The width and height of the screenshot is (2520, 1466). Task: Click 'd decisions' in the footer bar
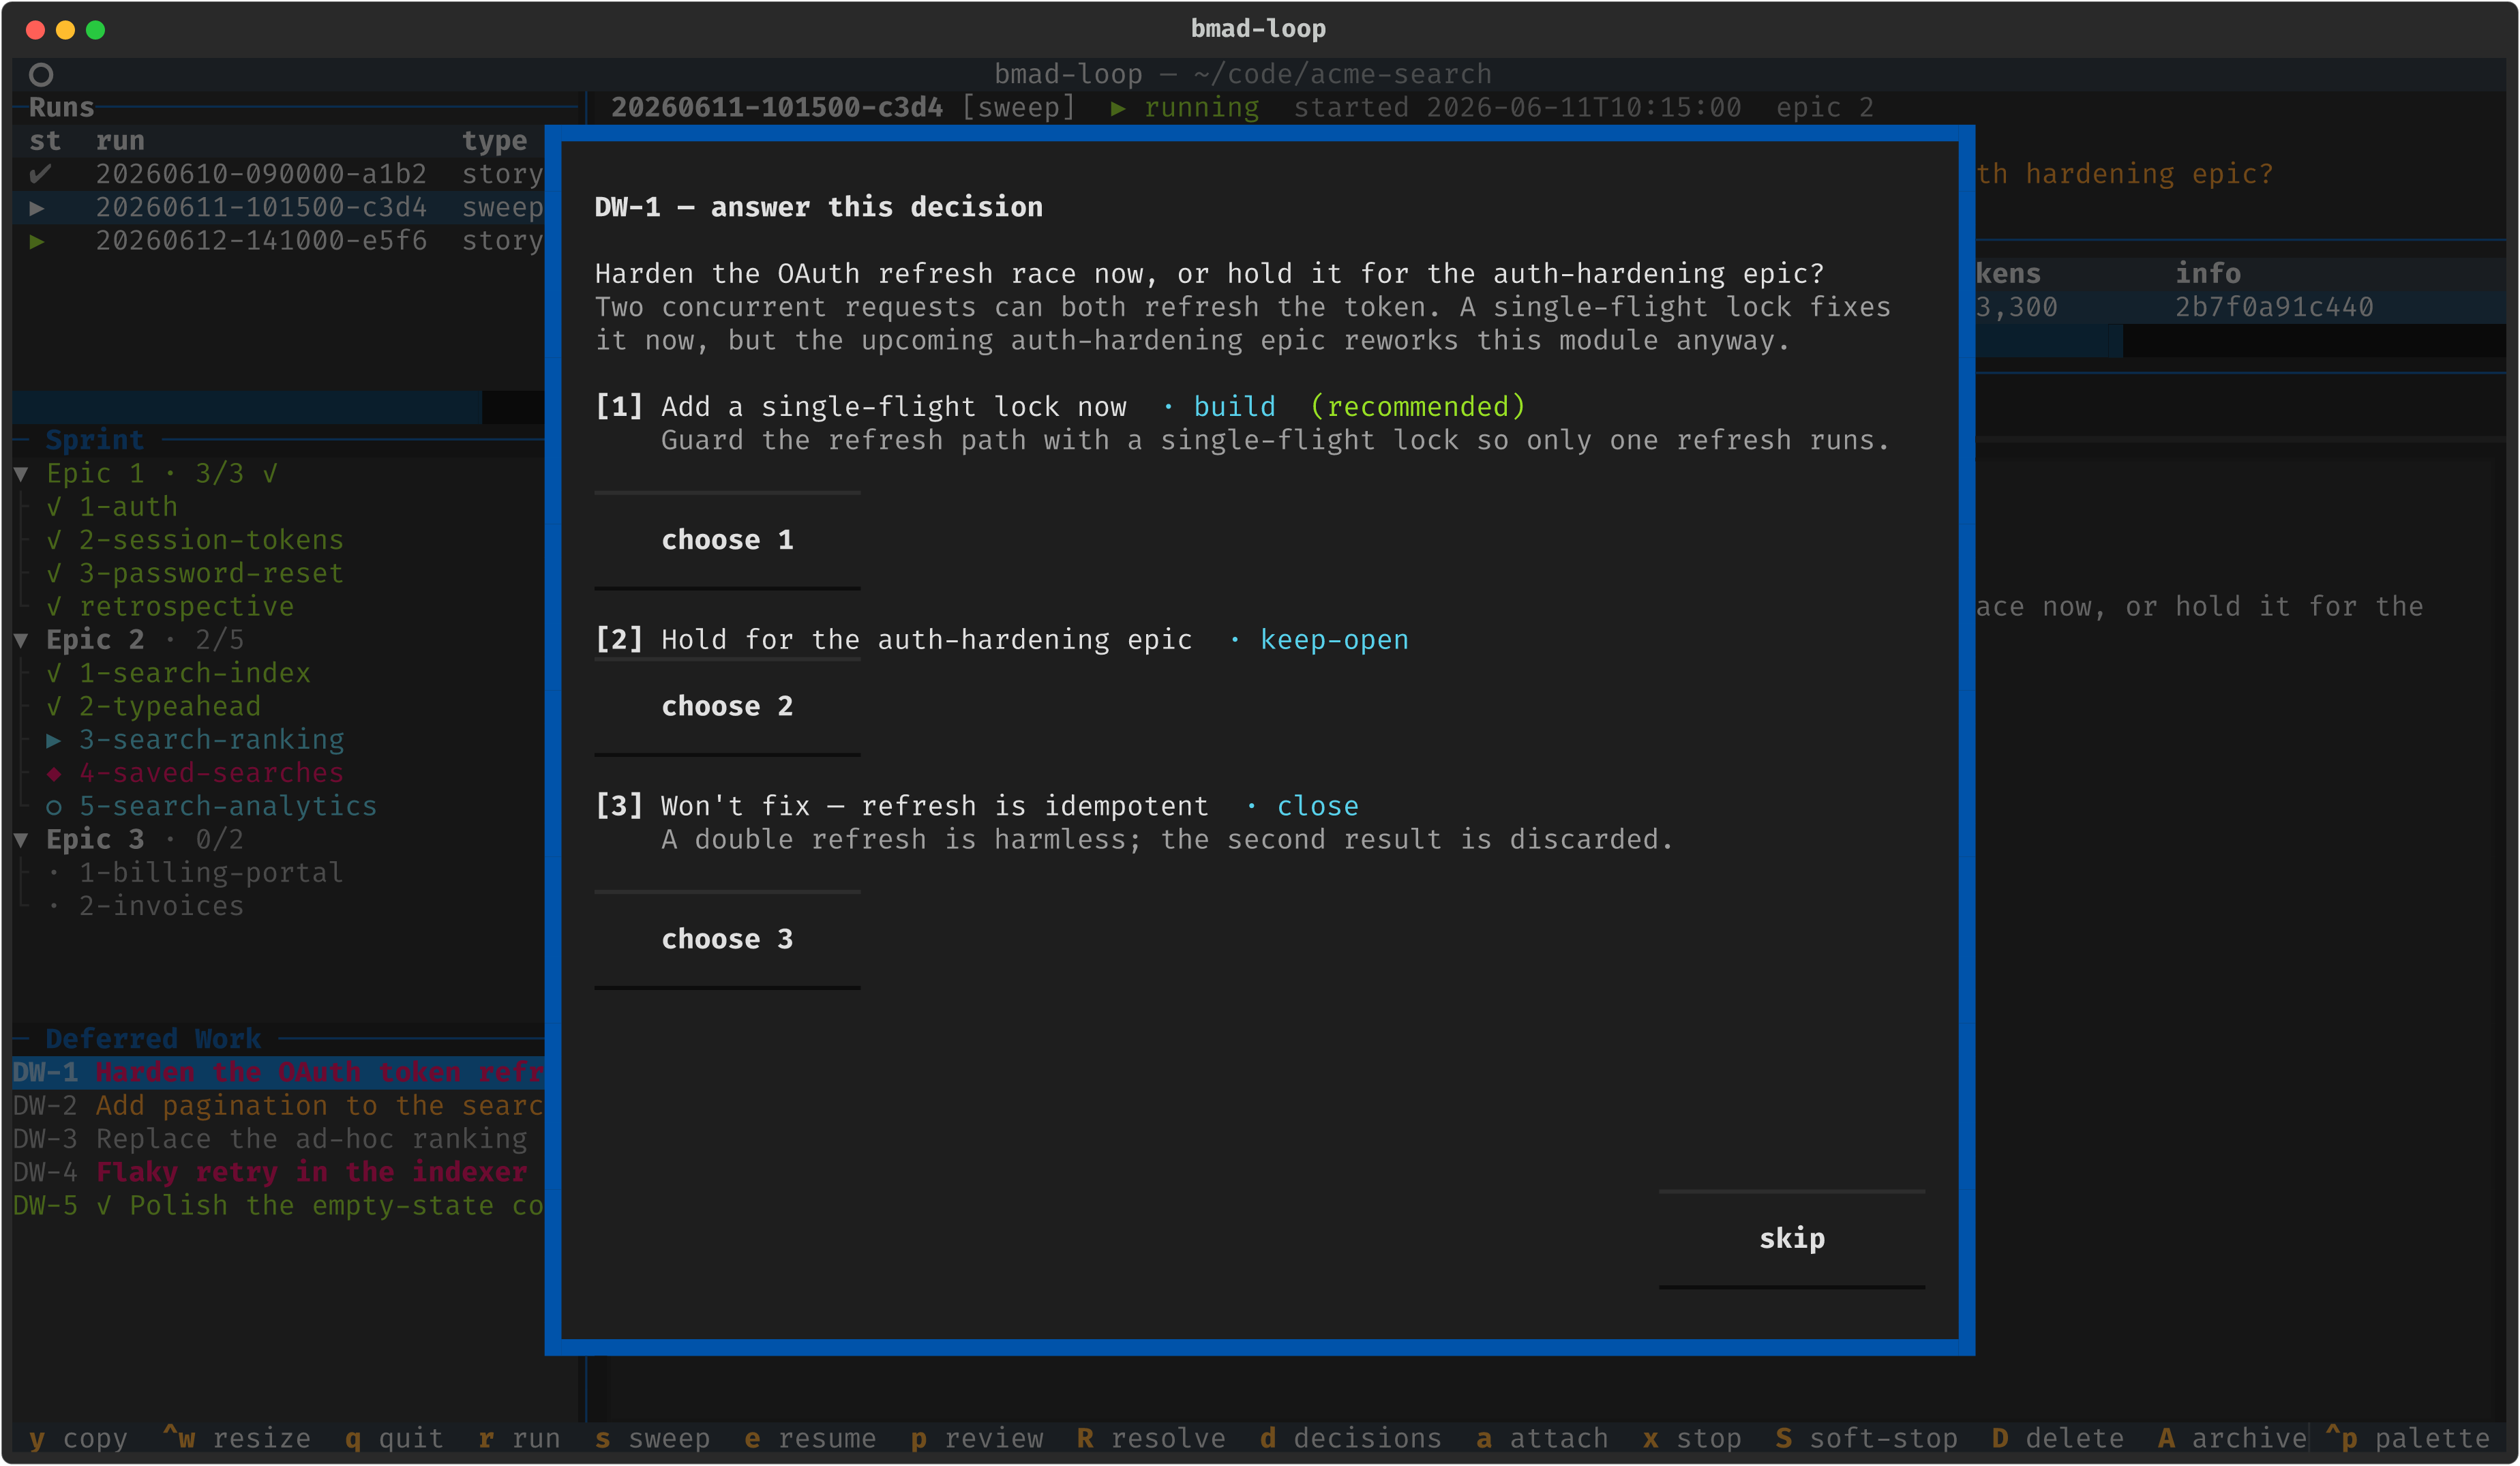[1351, 1438]
